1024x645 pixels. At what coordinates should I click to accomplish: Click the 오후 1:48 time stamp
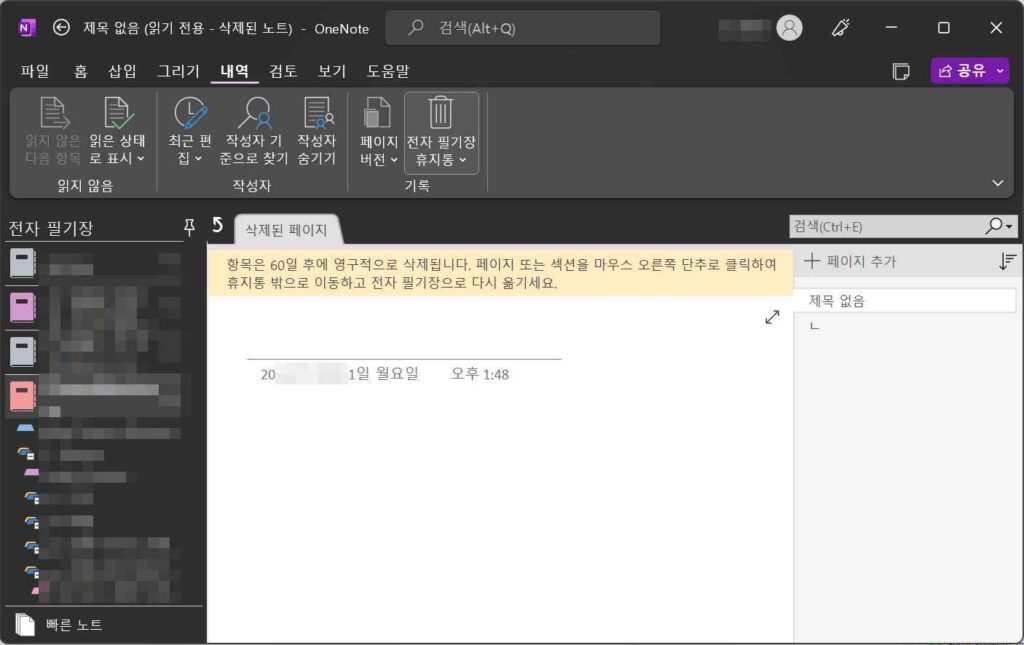click(x=479, y=374)
